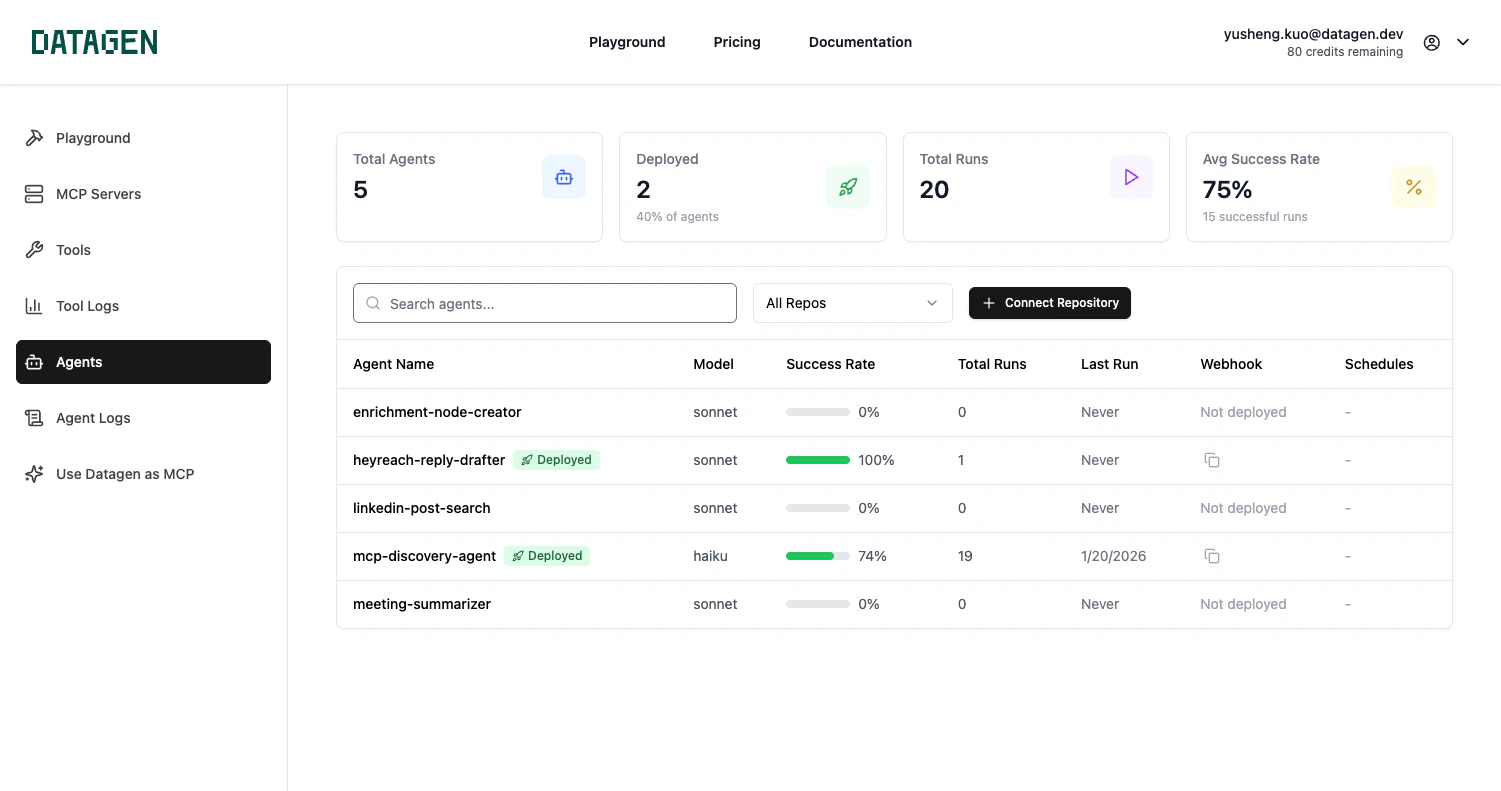Click Deployed badge on mcp-discovery-agent
This screenshot has height=791, width=1501.
(x=547, y=556)
